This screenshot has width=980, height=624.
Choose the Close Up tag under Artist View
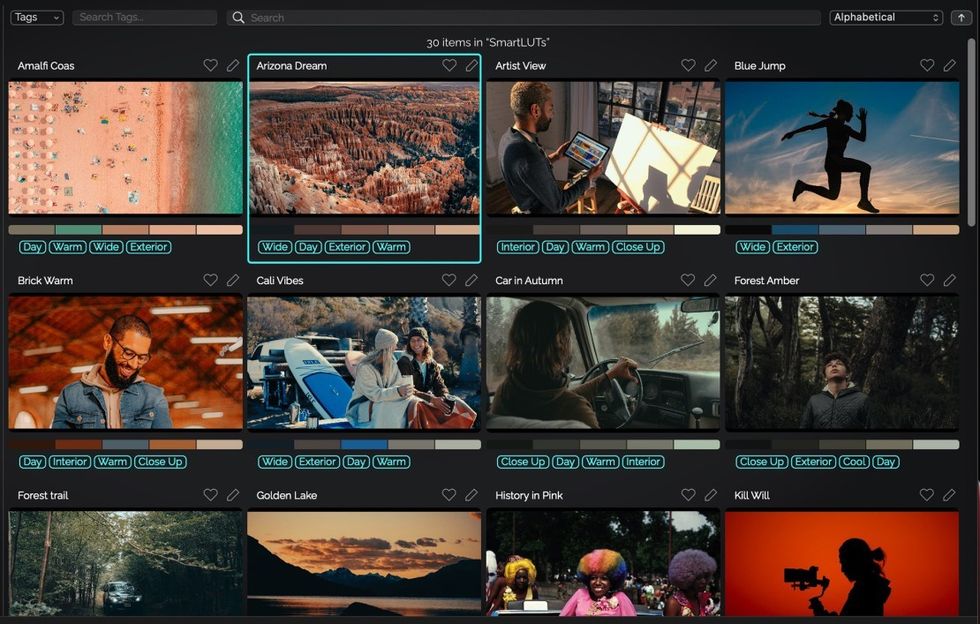click(x=638, y=247)
